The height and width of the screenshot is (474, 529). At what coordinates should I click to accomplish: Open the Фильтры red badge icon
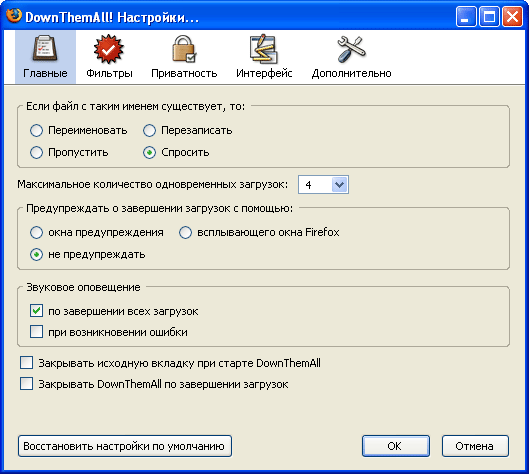[x=109, y=49]
